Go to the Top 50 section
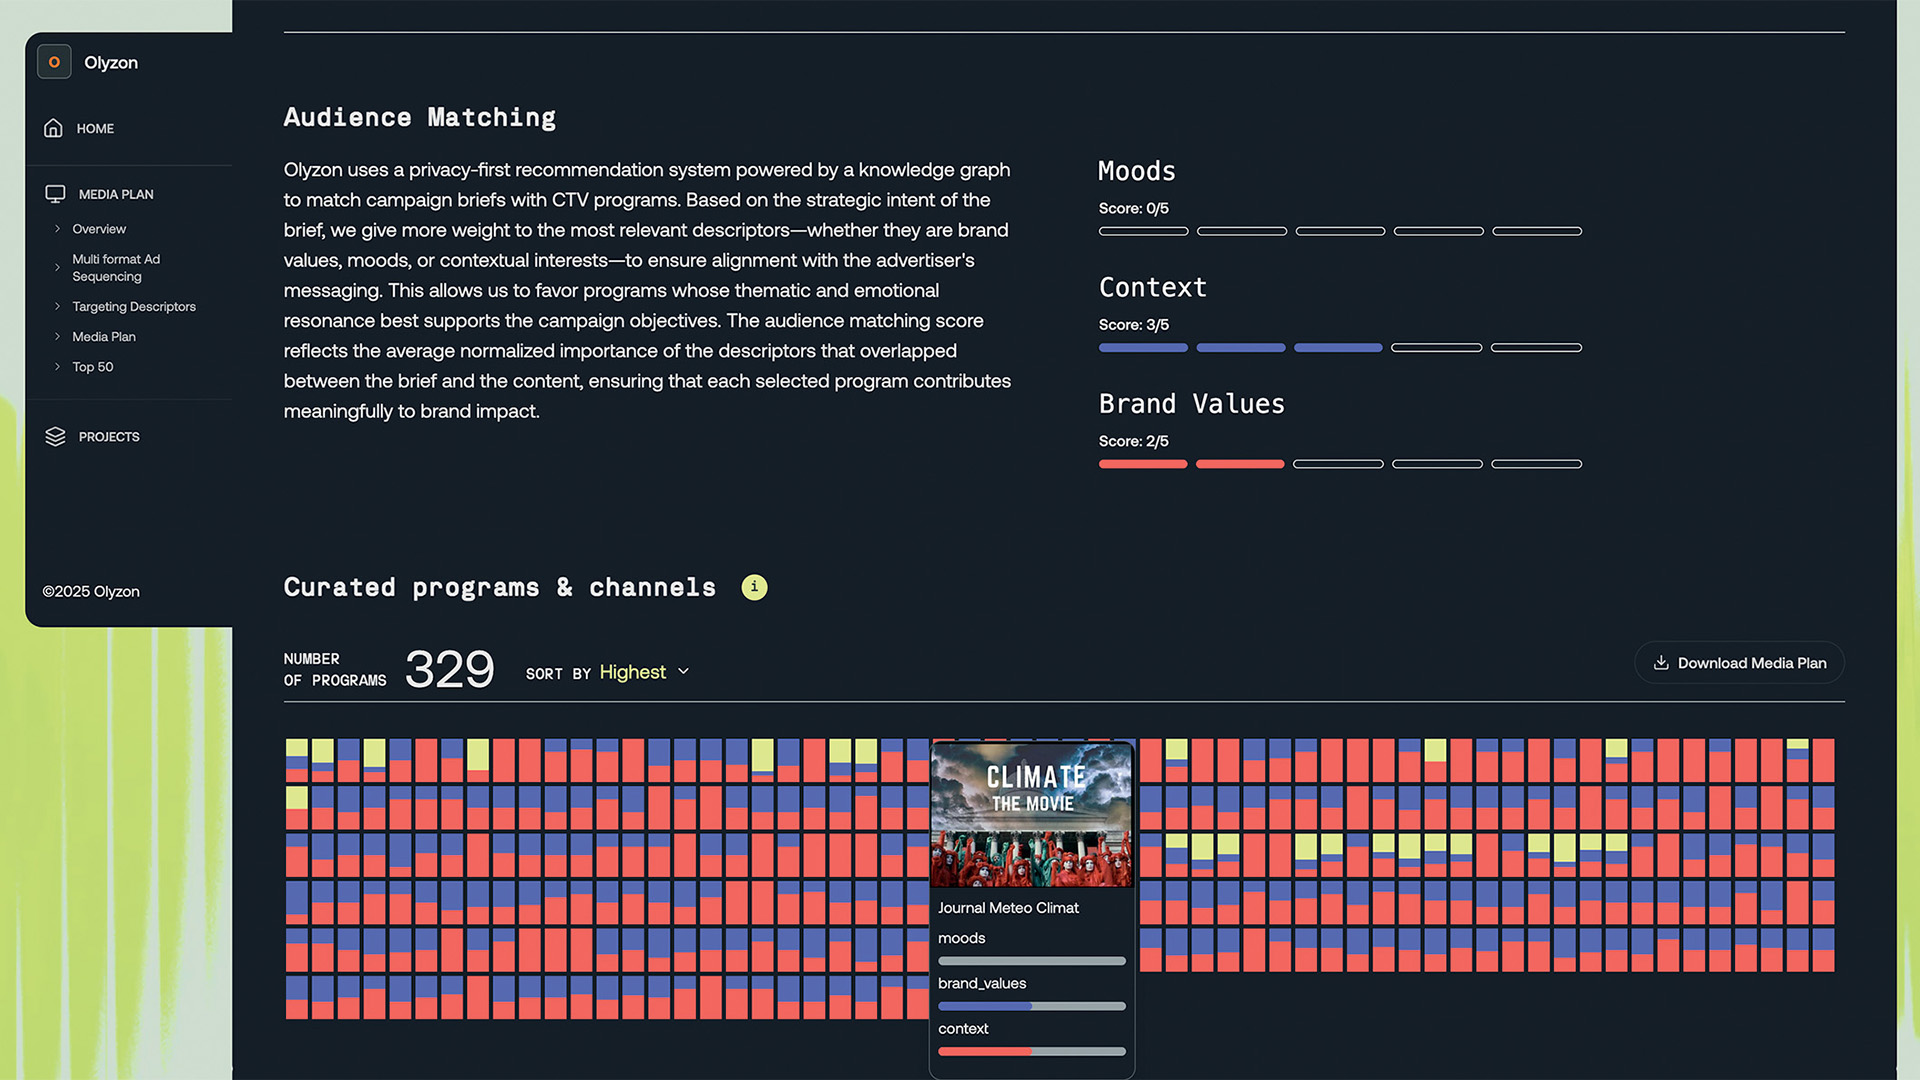Viewport: 1920px width, 1080px height. 92,367
